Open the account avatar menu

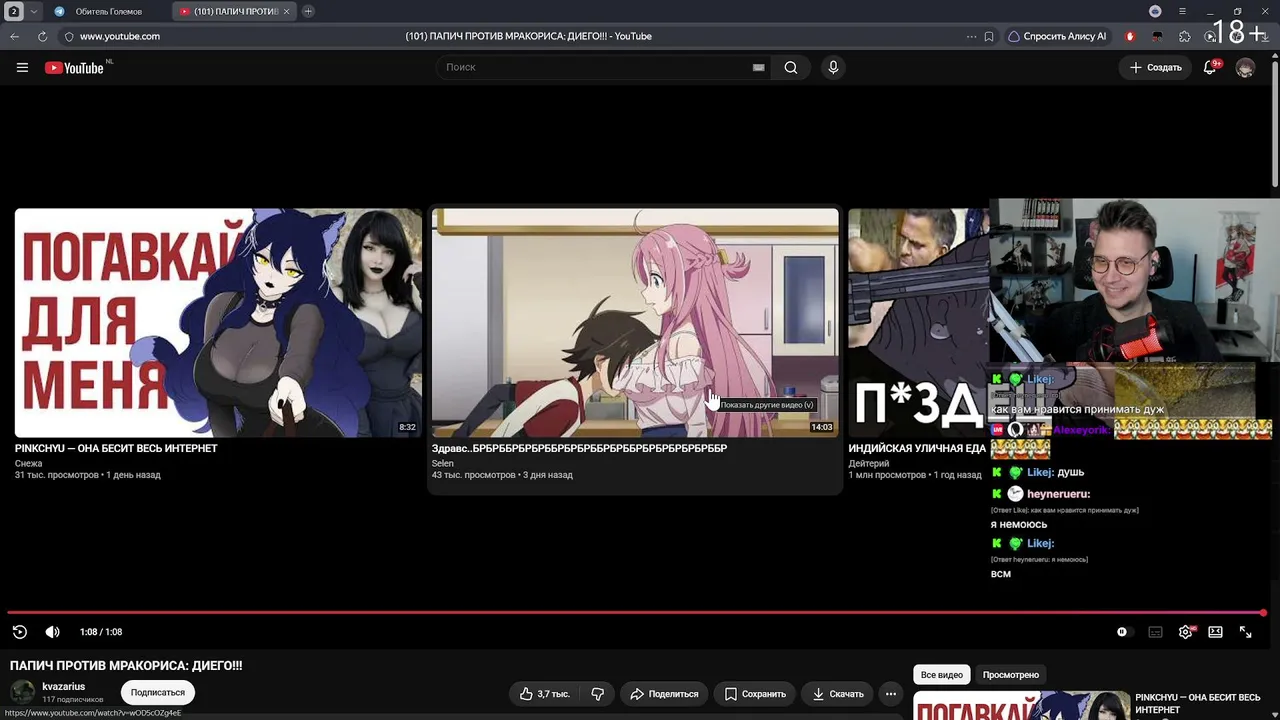[x=1245, y=67]
